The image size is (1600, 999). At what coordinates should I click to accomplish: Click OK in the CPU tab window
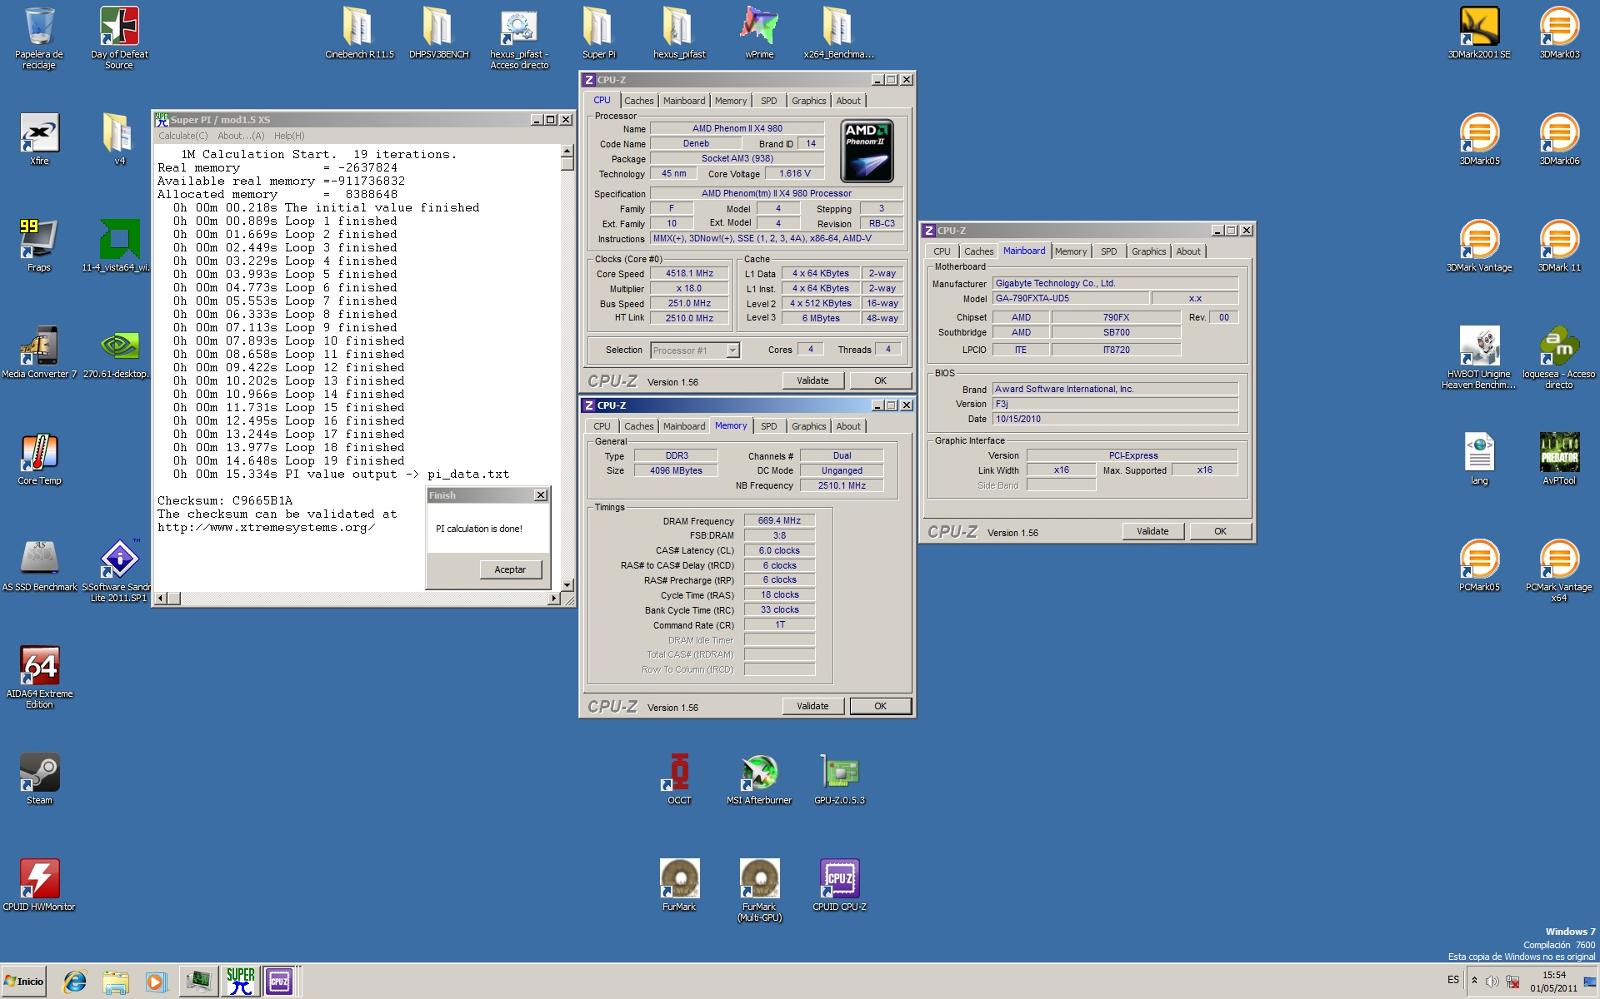tap(880, 381)
